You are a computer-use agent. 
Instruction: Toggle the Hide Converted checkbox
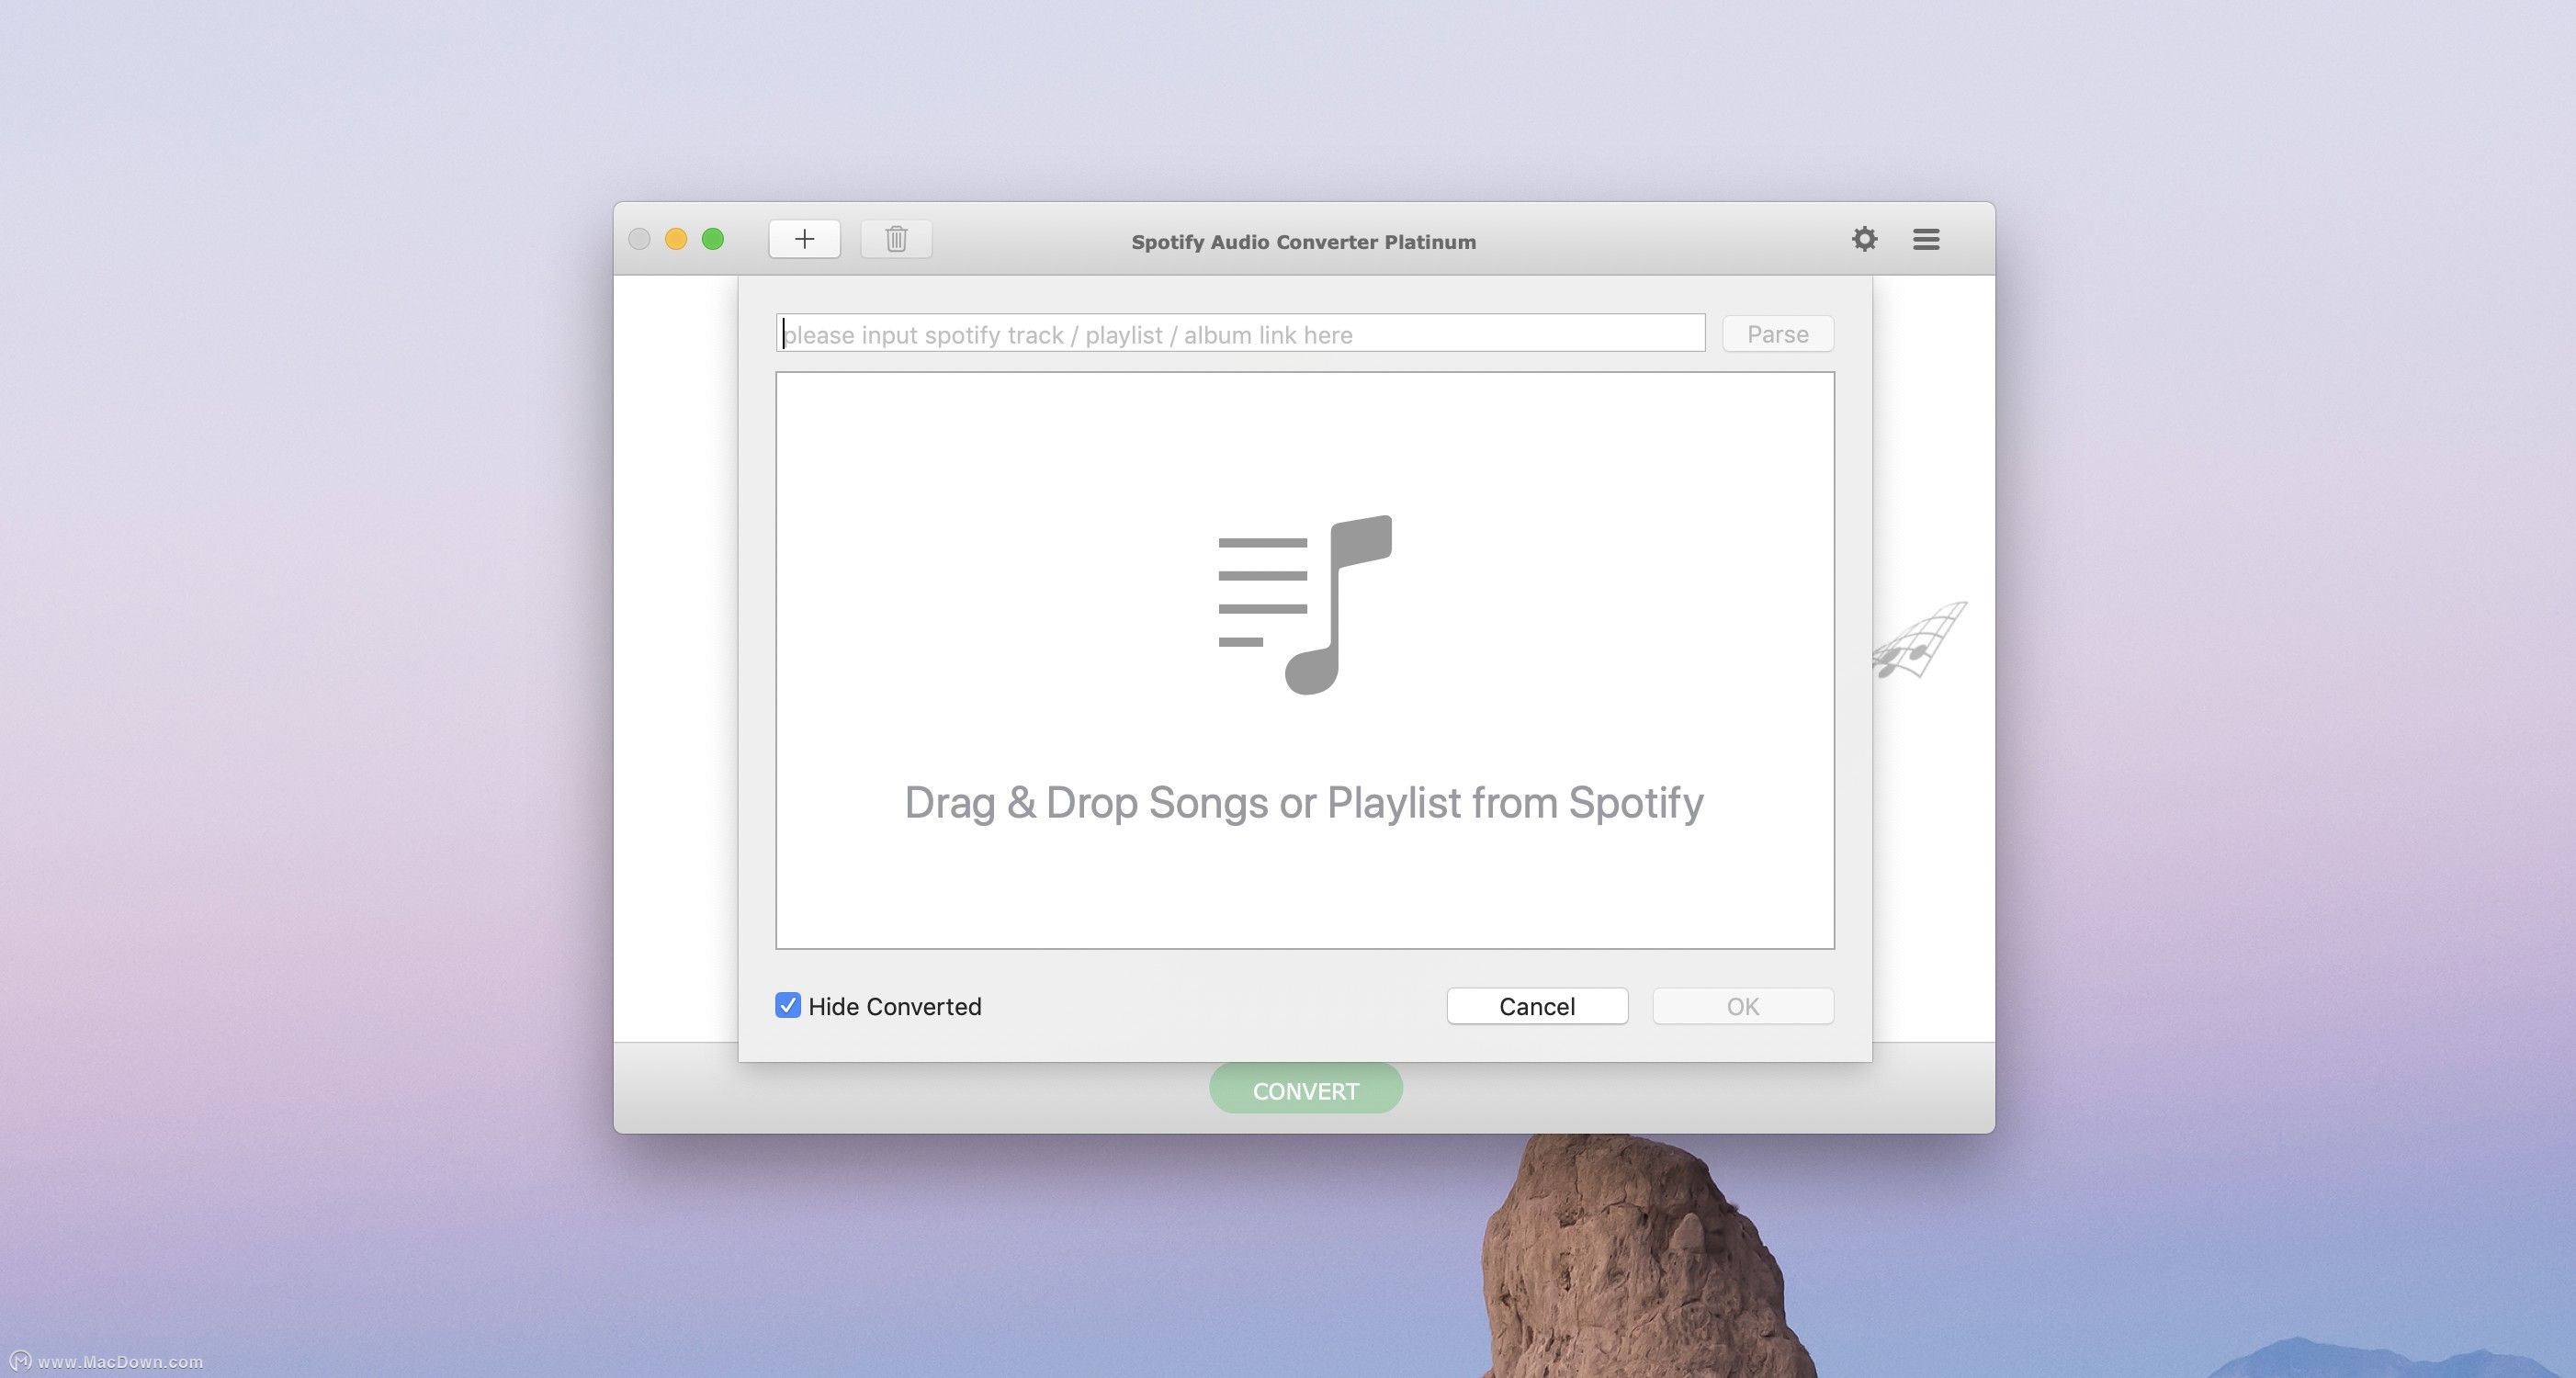point(788,1005)
